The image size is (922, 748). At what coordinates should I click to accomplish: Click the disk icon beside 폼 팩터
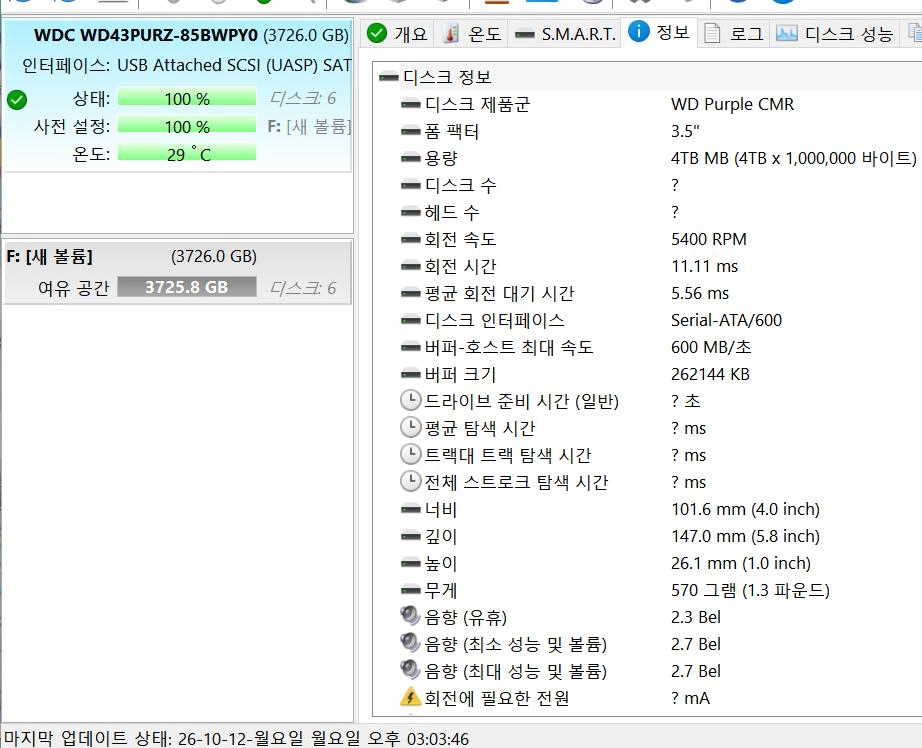[x=410, y=132]
